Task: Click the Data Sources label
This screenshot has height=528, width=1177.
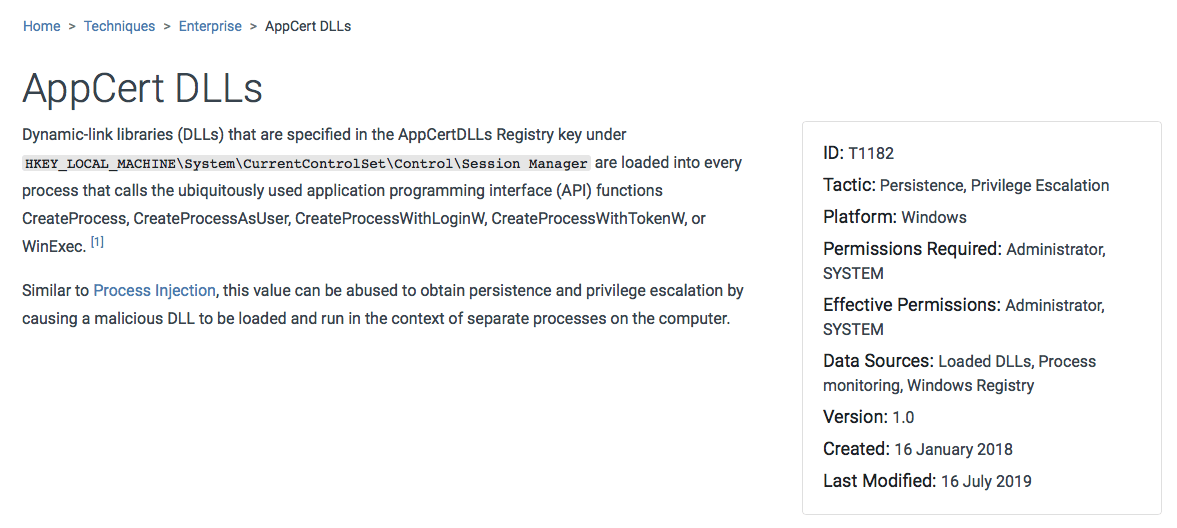Action: coord(878,361)
